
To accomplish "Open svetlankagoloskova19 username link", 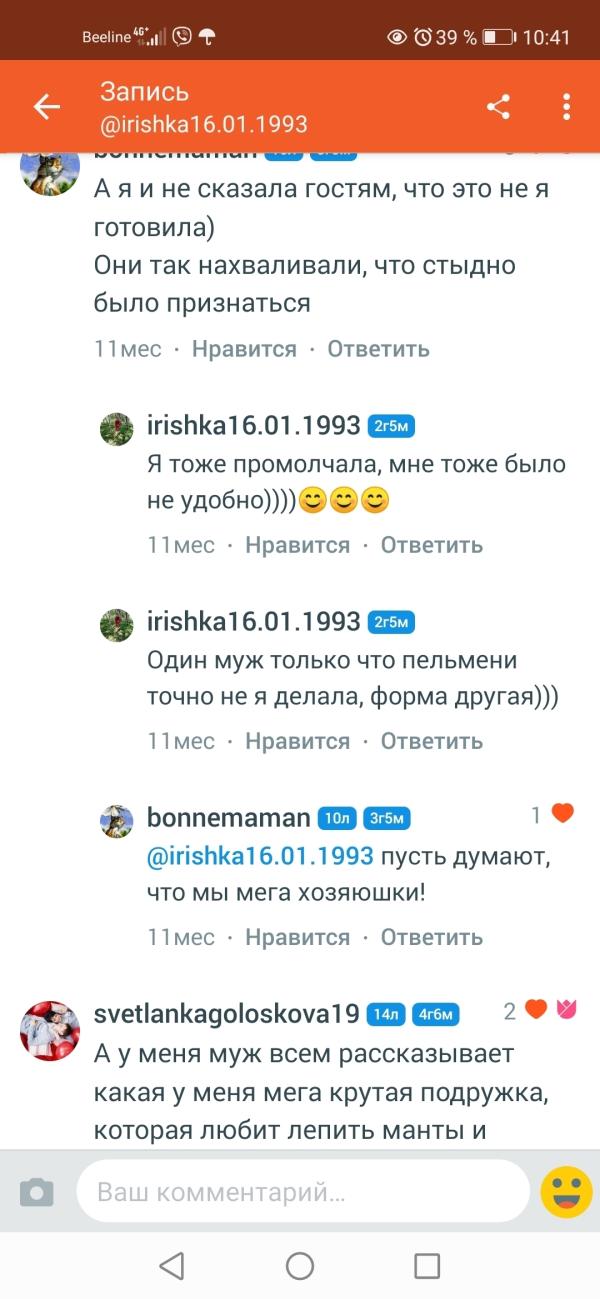I will [226, 1013].
